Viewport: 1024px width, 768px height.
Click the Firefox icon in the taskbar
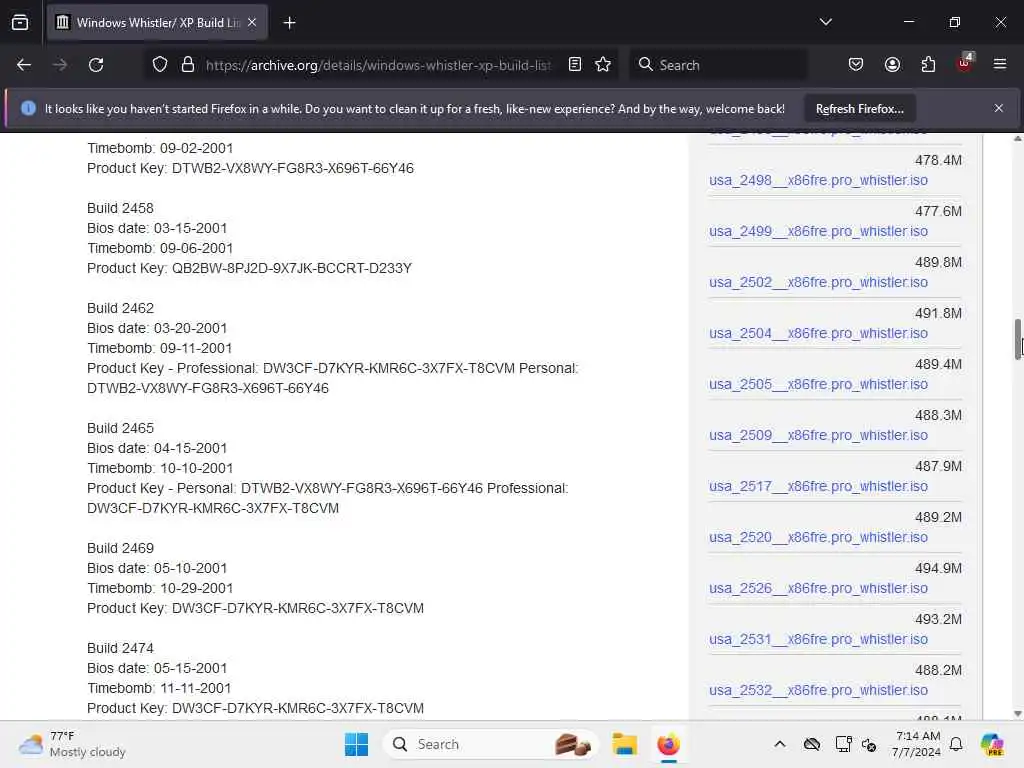(668, 744)
